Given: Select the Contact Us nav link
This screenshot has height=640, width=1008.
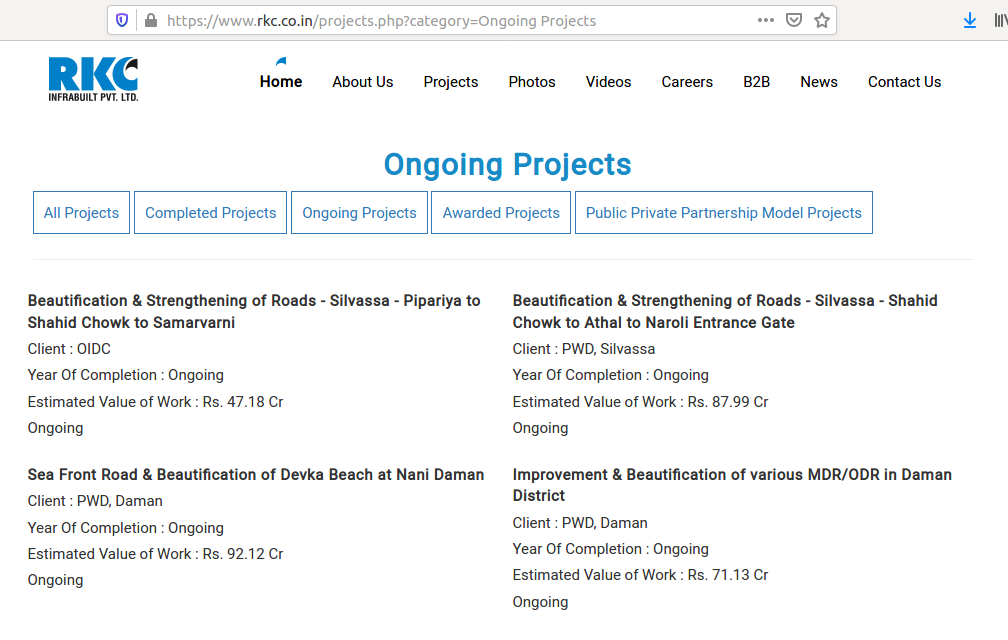Looking at the screenshot, I should (x=904, y=82).
